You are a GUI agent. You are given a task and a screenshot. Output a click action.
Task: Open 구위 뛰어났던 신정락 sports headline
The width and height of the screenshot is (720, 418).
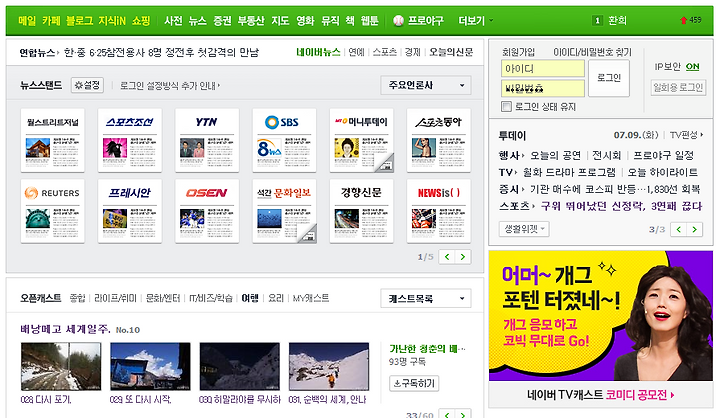[x=621, y=206]
